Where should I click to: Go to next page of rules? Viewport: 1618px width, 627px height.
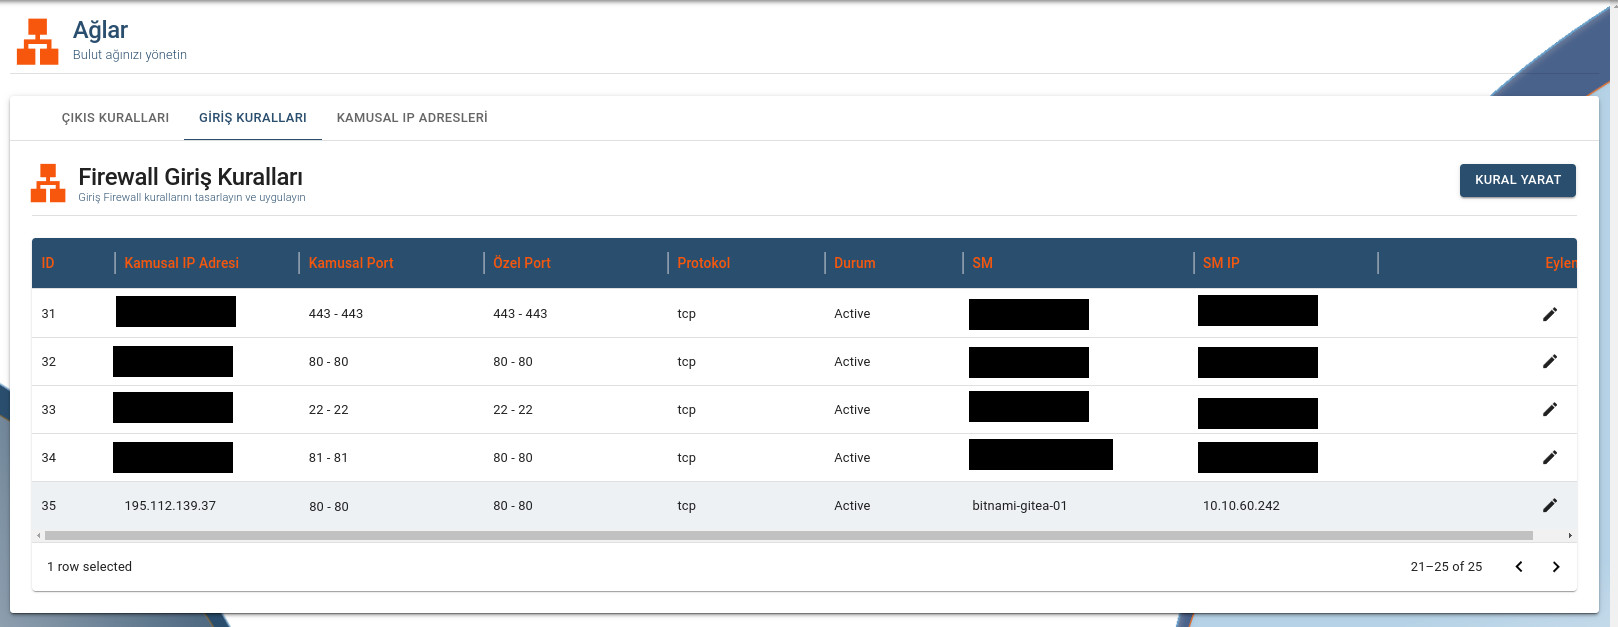[x=1556, y=567]
